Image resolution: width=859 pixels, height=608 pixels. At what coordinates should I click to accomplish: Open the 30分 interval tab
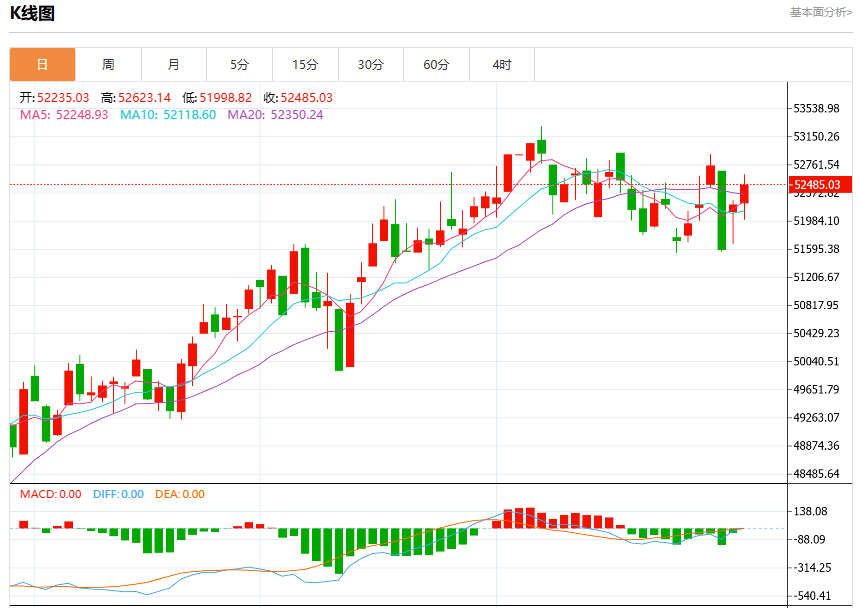click(371, 65)
